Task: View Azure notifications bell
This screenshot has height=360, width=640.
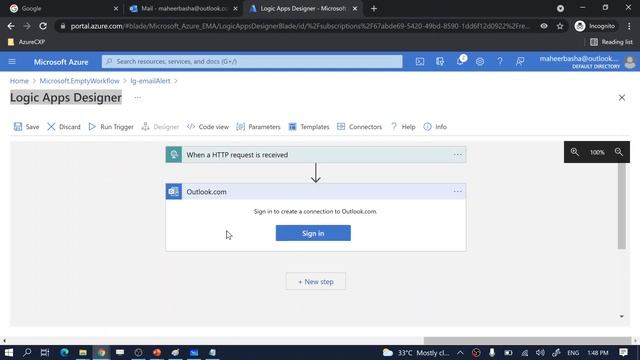Action: click(460, 62)
